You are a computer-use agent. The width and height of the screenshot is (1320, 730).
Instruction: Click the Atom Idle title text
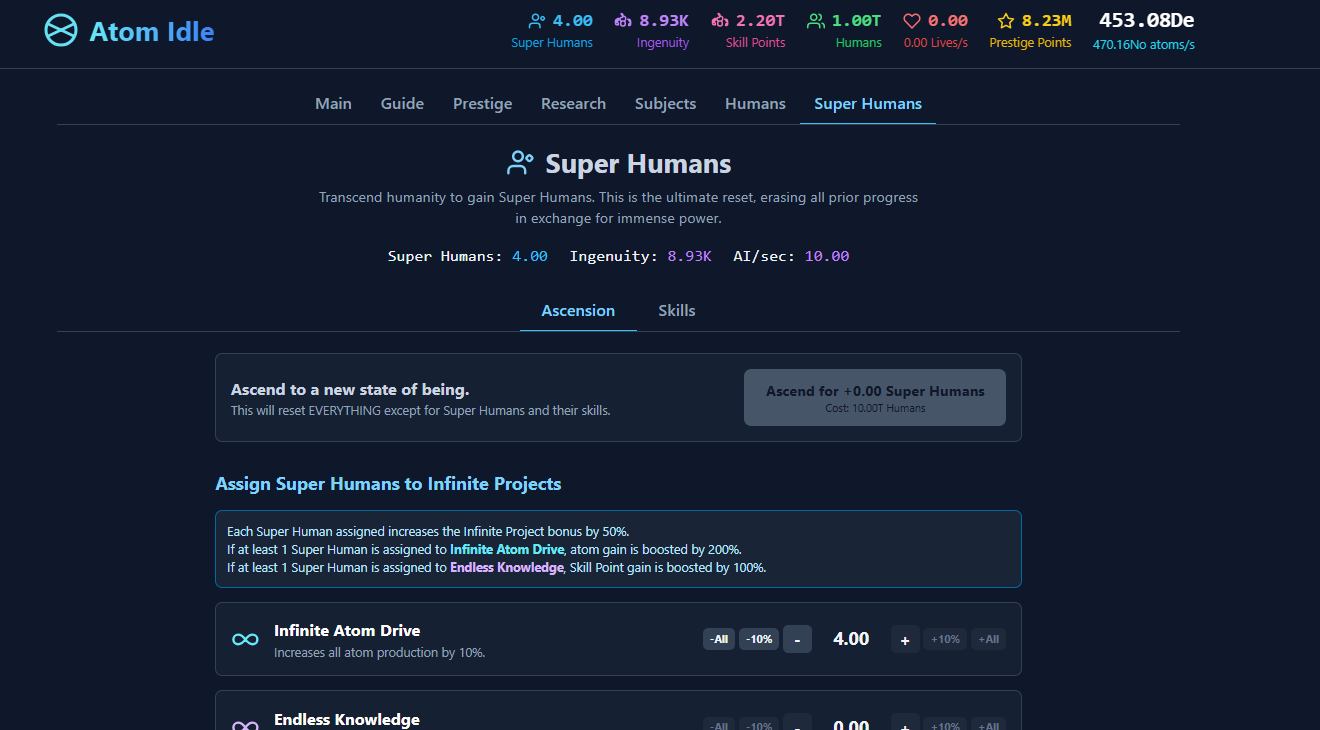coord(152,31)
